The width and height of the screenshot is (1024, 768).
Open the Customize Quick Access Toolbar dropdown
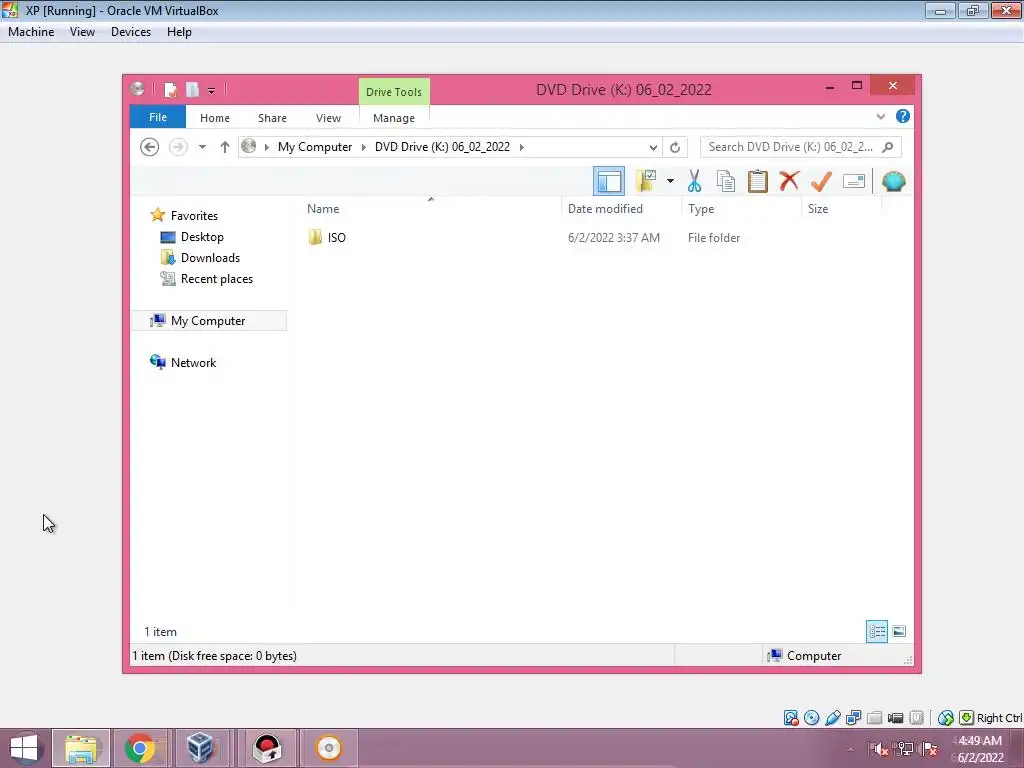coord(212,91)
